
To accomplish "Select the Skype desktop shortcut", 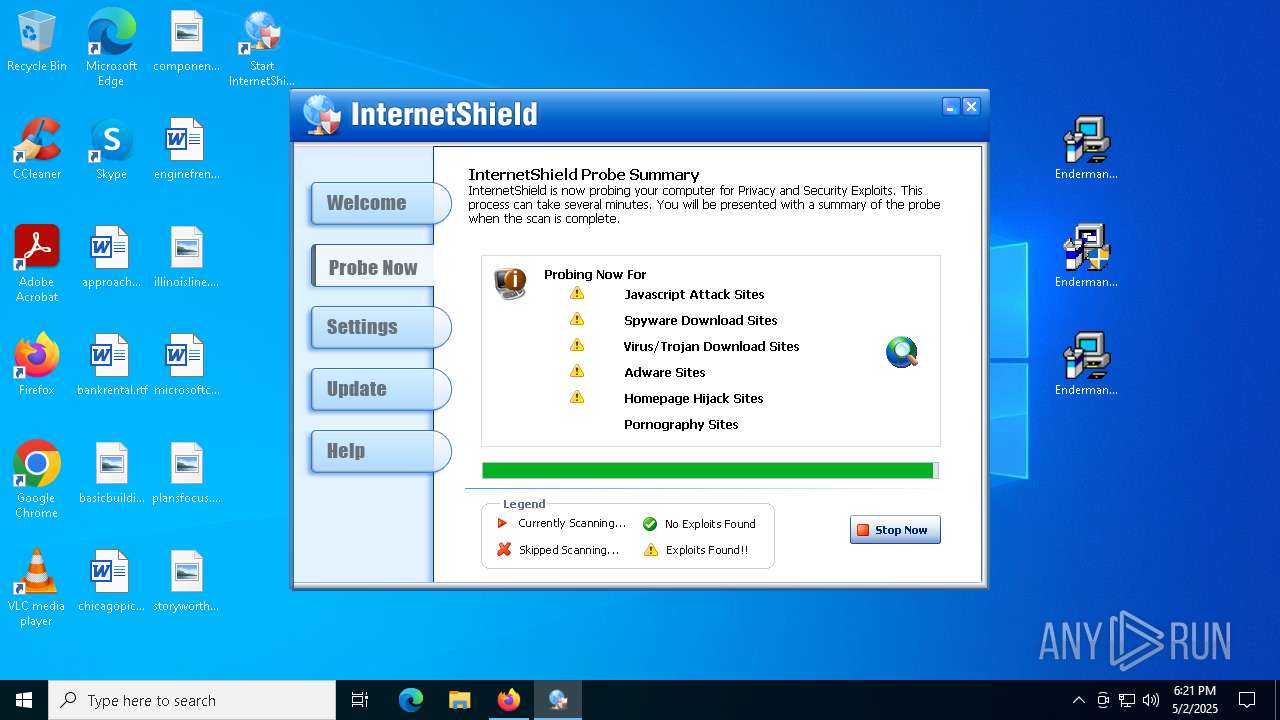I will pyautogui.click(x=111, y=150).
